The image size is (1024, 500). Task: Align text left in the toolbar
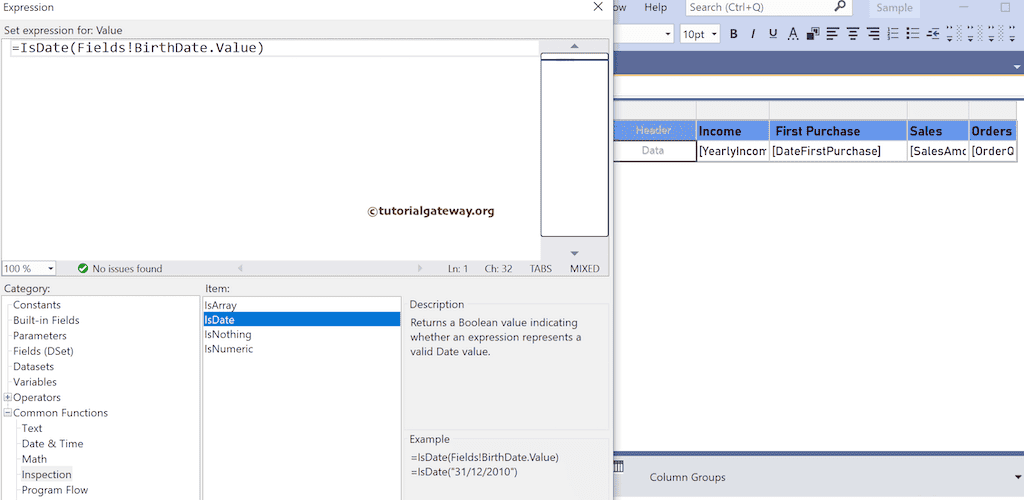(x=832, y=34)
